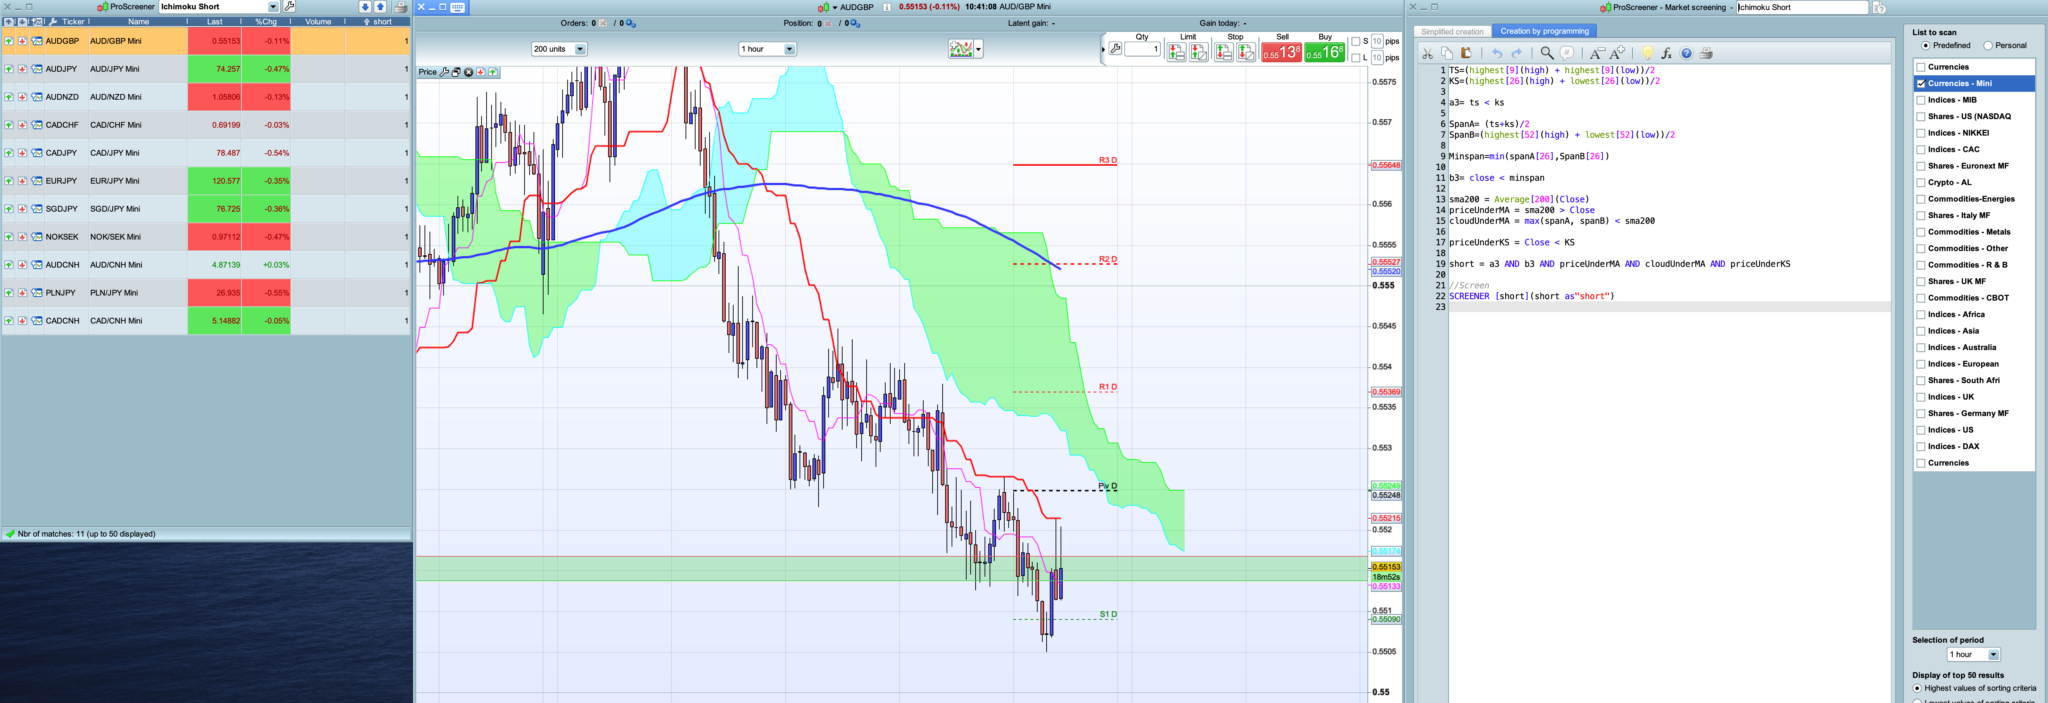Open orders settings gear icon beside Orders count
Image resolution: width=2048 pixels, height=703 pixels.
[630, 23]
